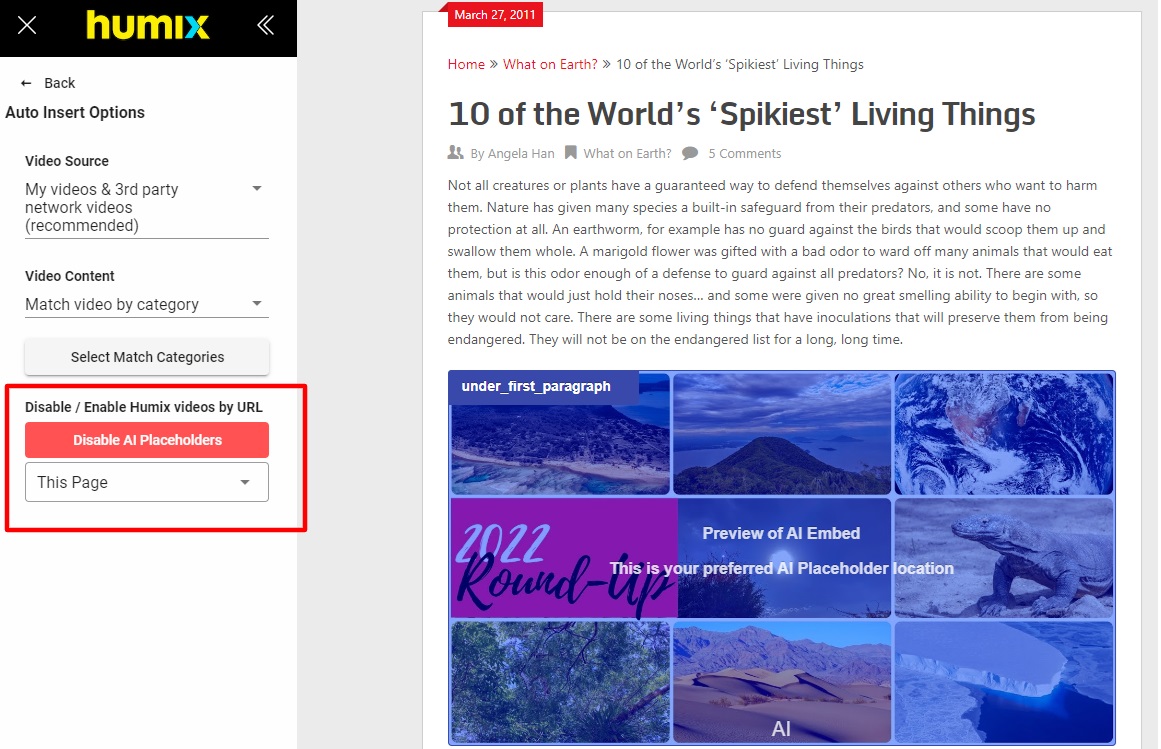This screenshot has height=749, width=1161.
Task: Expand the Video Content dropdown
Action: [147, 304]
